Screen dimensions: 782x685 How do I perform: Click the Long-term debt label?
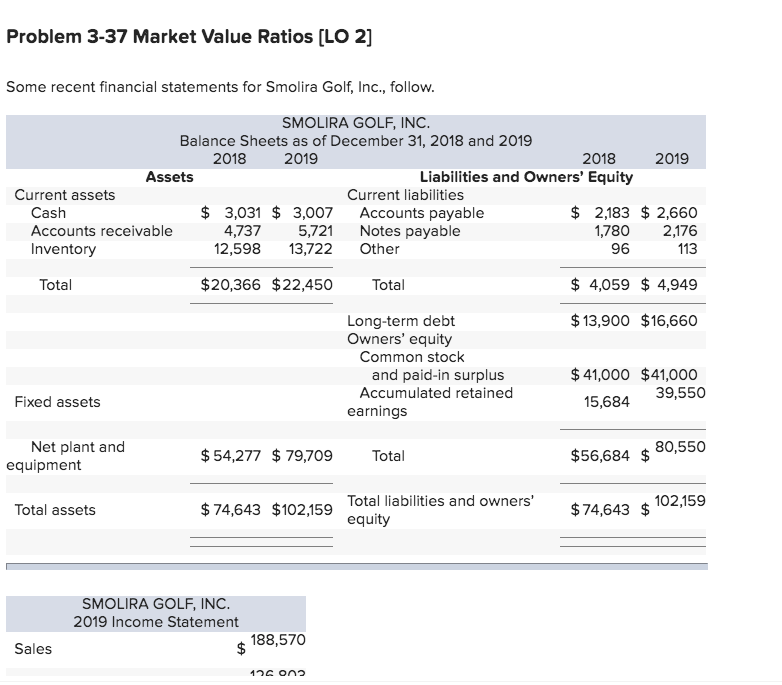[401, 321]
